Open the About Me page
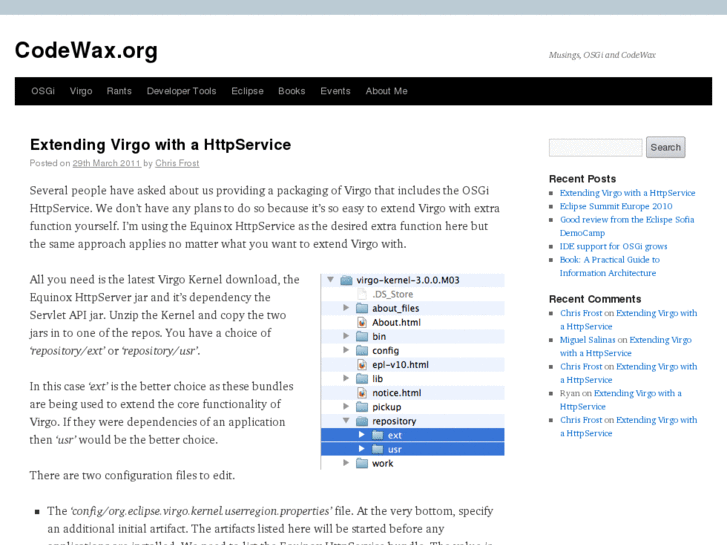The width and height of the screenshot is (727, 545). coord(386,91)
